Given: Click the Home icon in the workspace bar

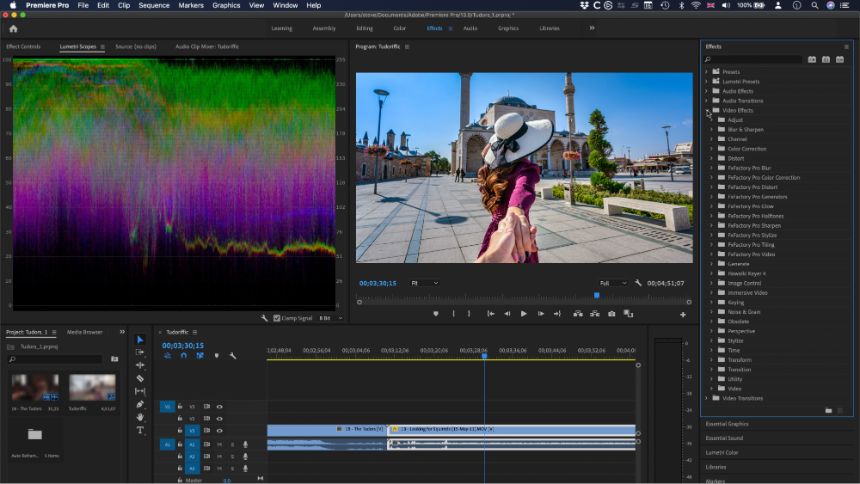Looking at the screenshot, I should point(13,28).
